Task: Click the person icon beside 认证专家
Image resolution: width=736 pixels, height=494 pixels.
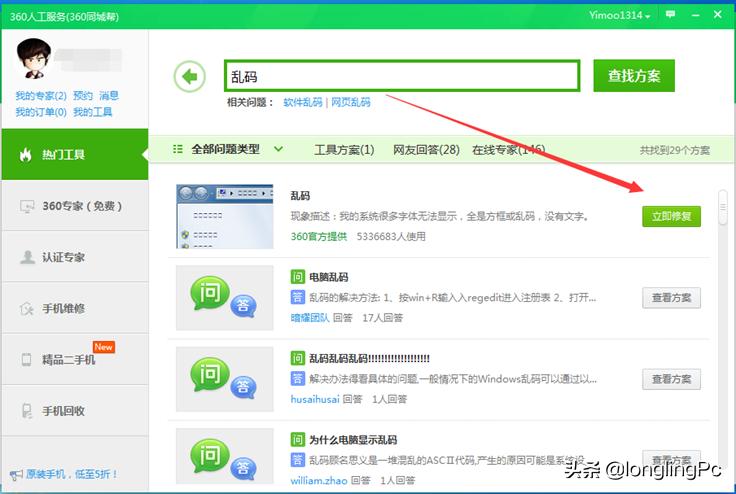Action: 27,257
